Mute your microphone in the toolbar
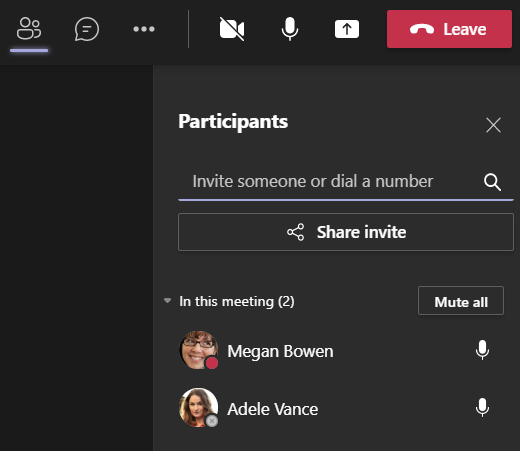Screen dimensions: 520x451 coord(290,29)
